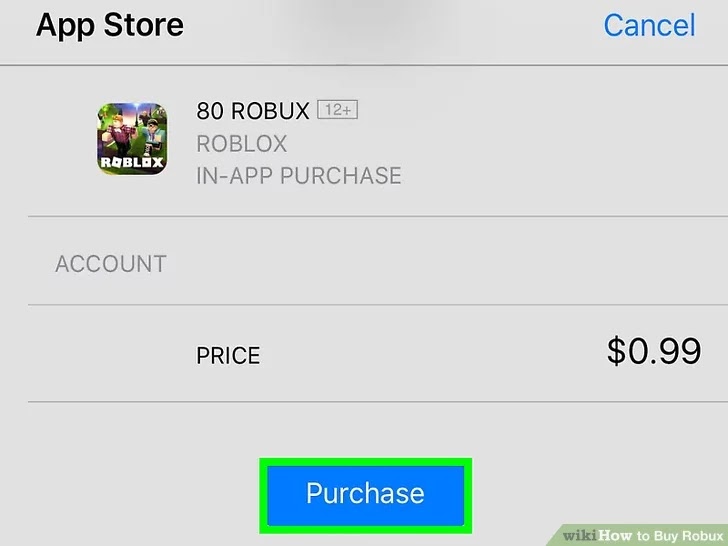This screenshot has height=546, width=728.
Task: Dismiss the dialog with Cancel
Action: click(x=650, y=25)
